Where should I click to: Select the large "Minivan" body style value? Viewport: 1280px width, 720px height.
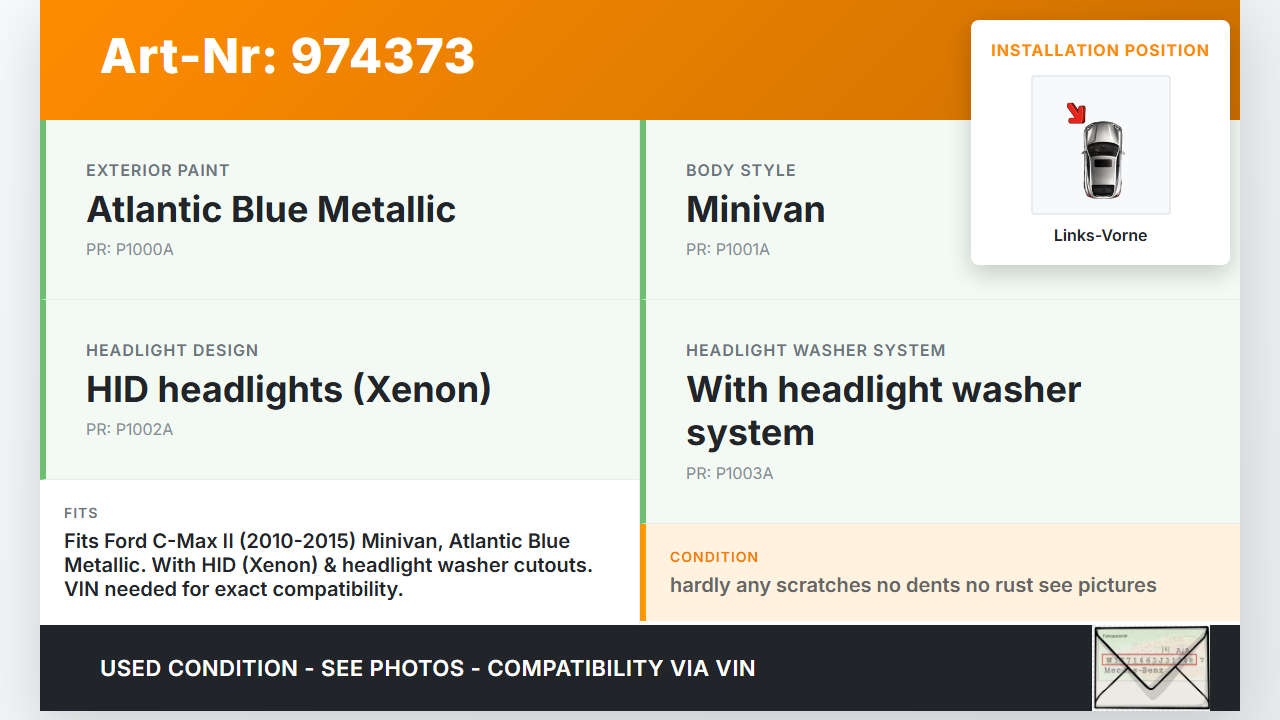coord(756,210)
